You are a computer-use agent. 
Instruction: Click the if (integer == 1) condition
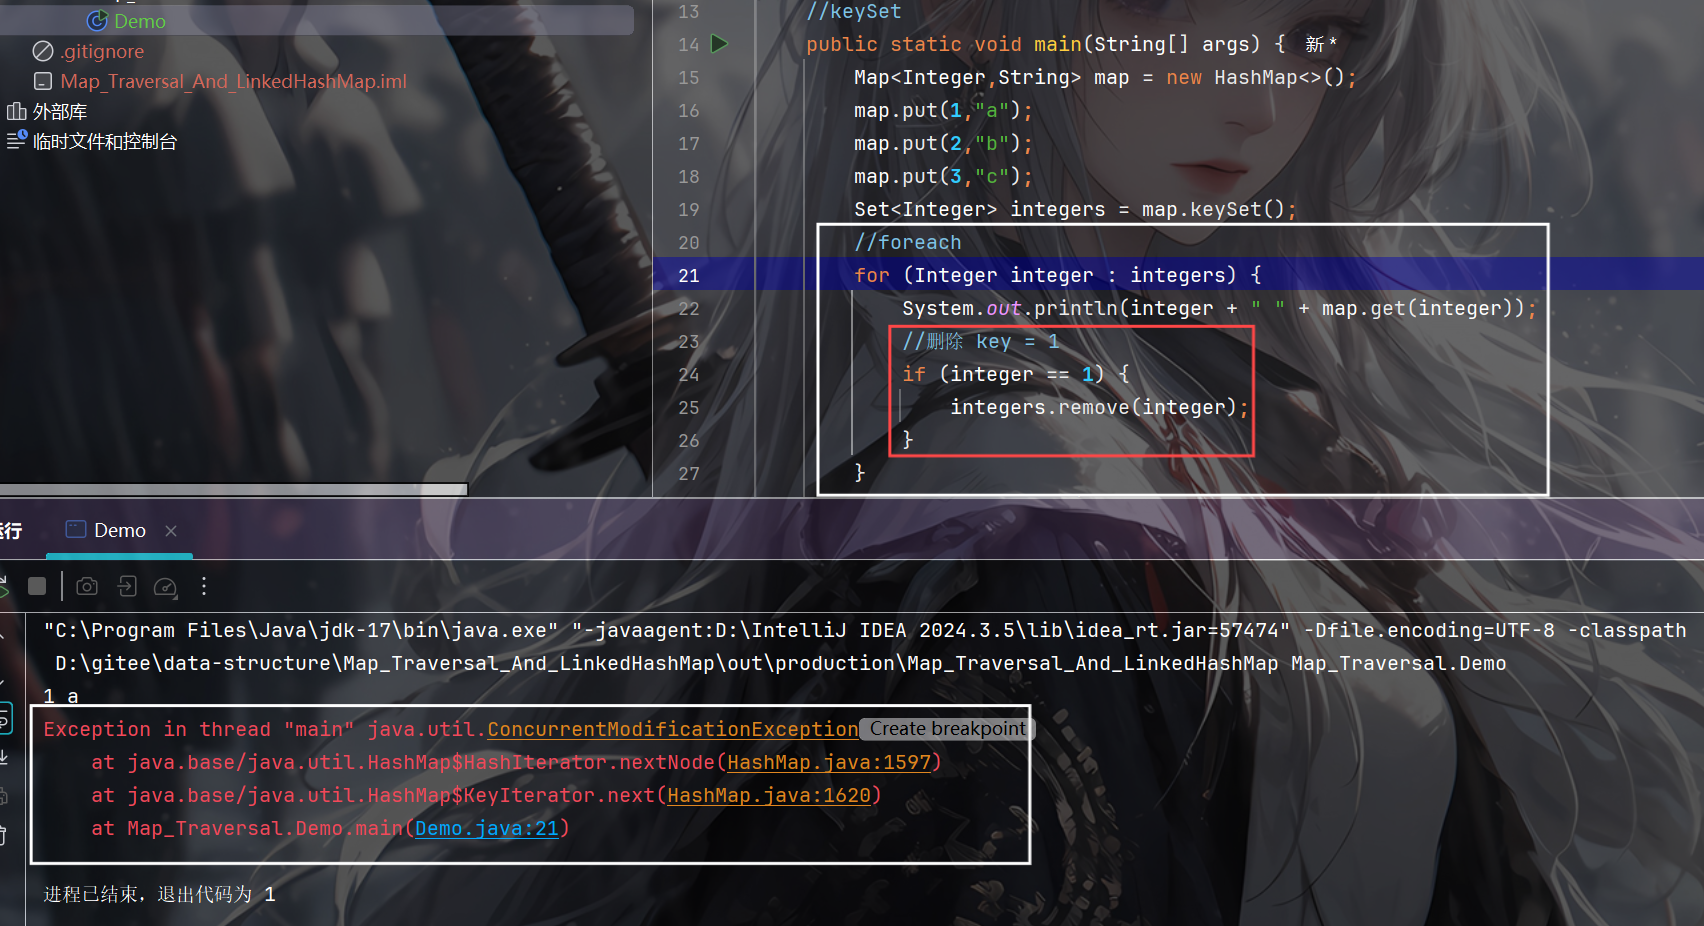pyautogui.click(x=1016, y=374)
